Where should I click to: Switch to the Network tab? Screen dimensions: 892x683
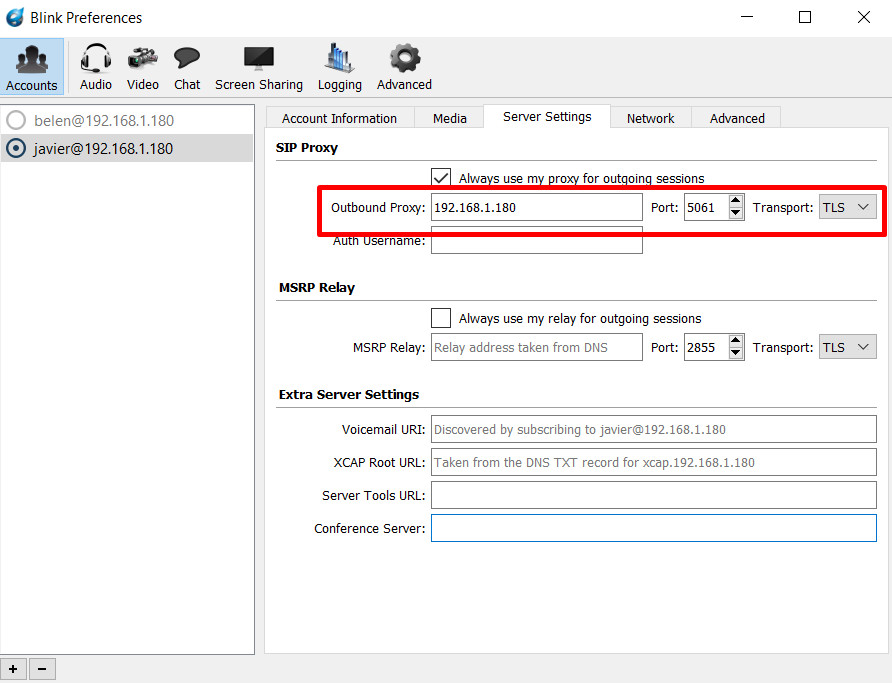pyautogui.click(x=650, y=118)
